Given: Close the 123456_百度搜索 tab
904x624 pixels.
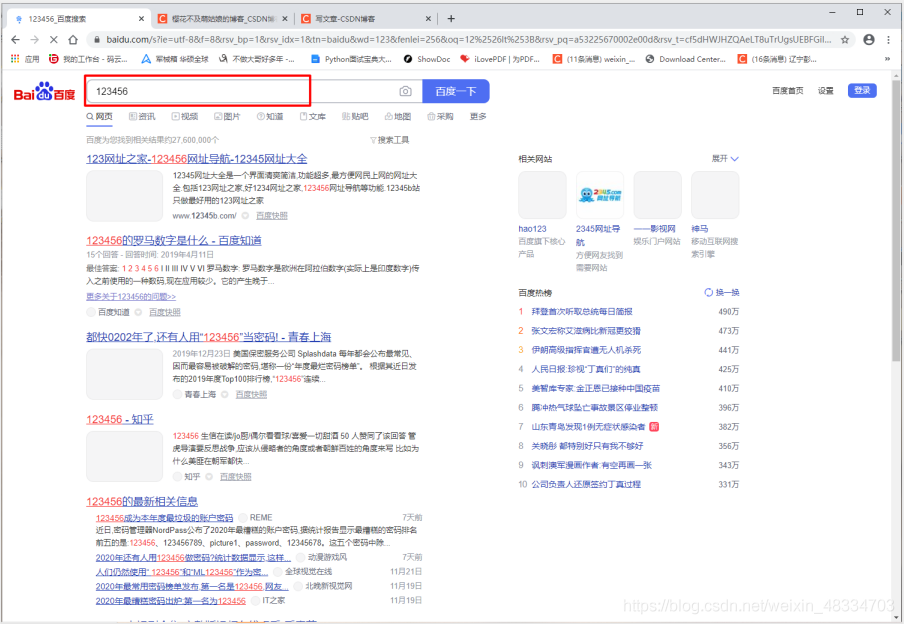Looking at the screenshot, I should (141, 18).
